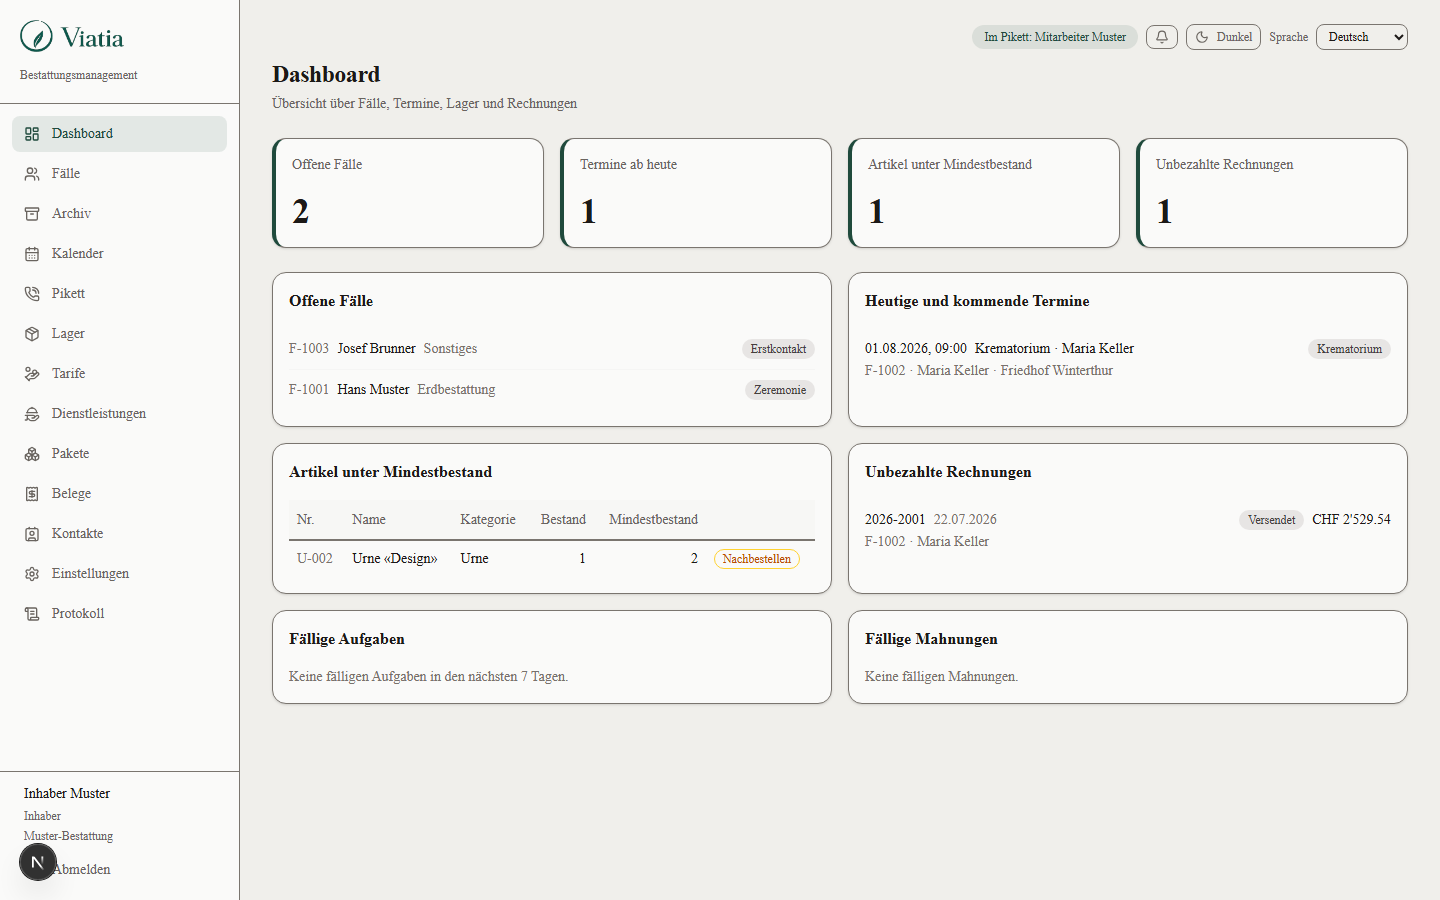Open Einstellungen menu item

(x=120, y=574)
